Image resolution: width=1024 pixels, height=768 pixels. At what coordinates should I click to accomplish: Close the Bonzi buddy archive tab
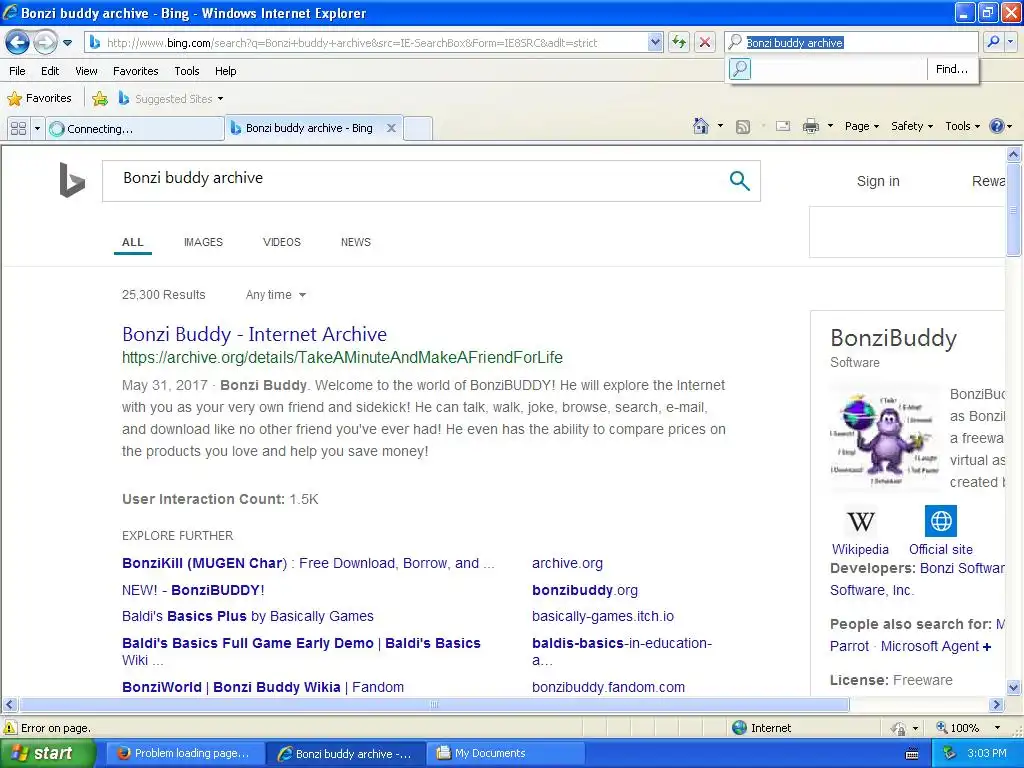click(391, 128)
